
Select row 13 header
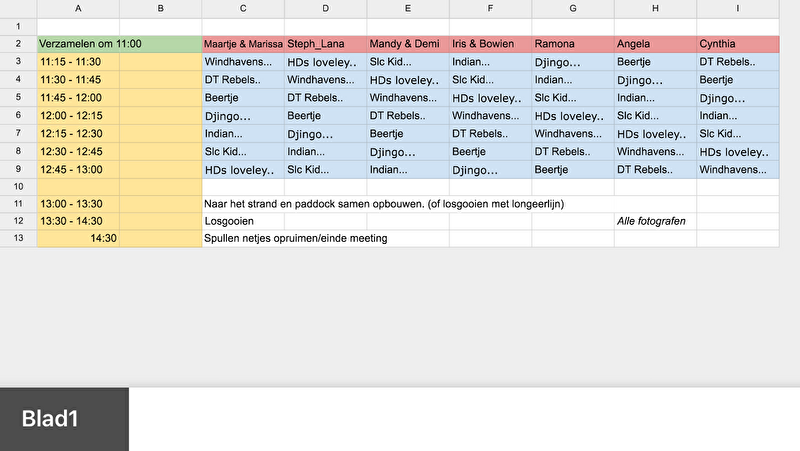pyautogui.click(x=18, y=238)
